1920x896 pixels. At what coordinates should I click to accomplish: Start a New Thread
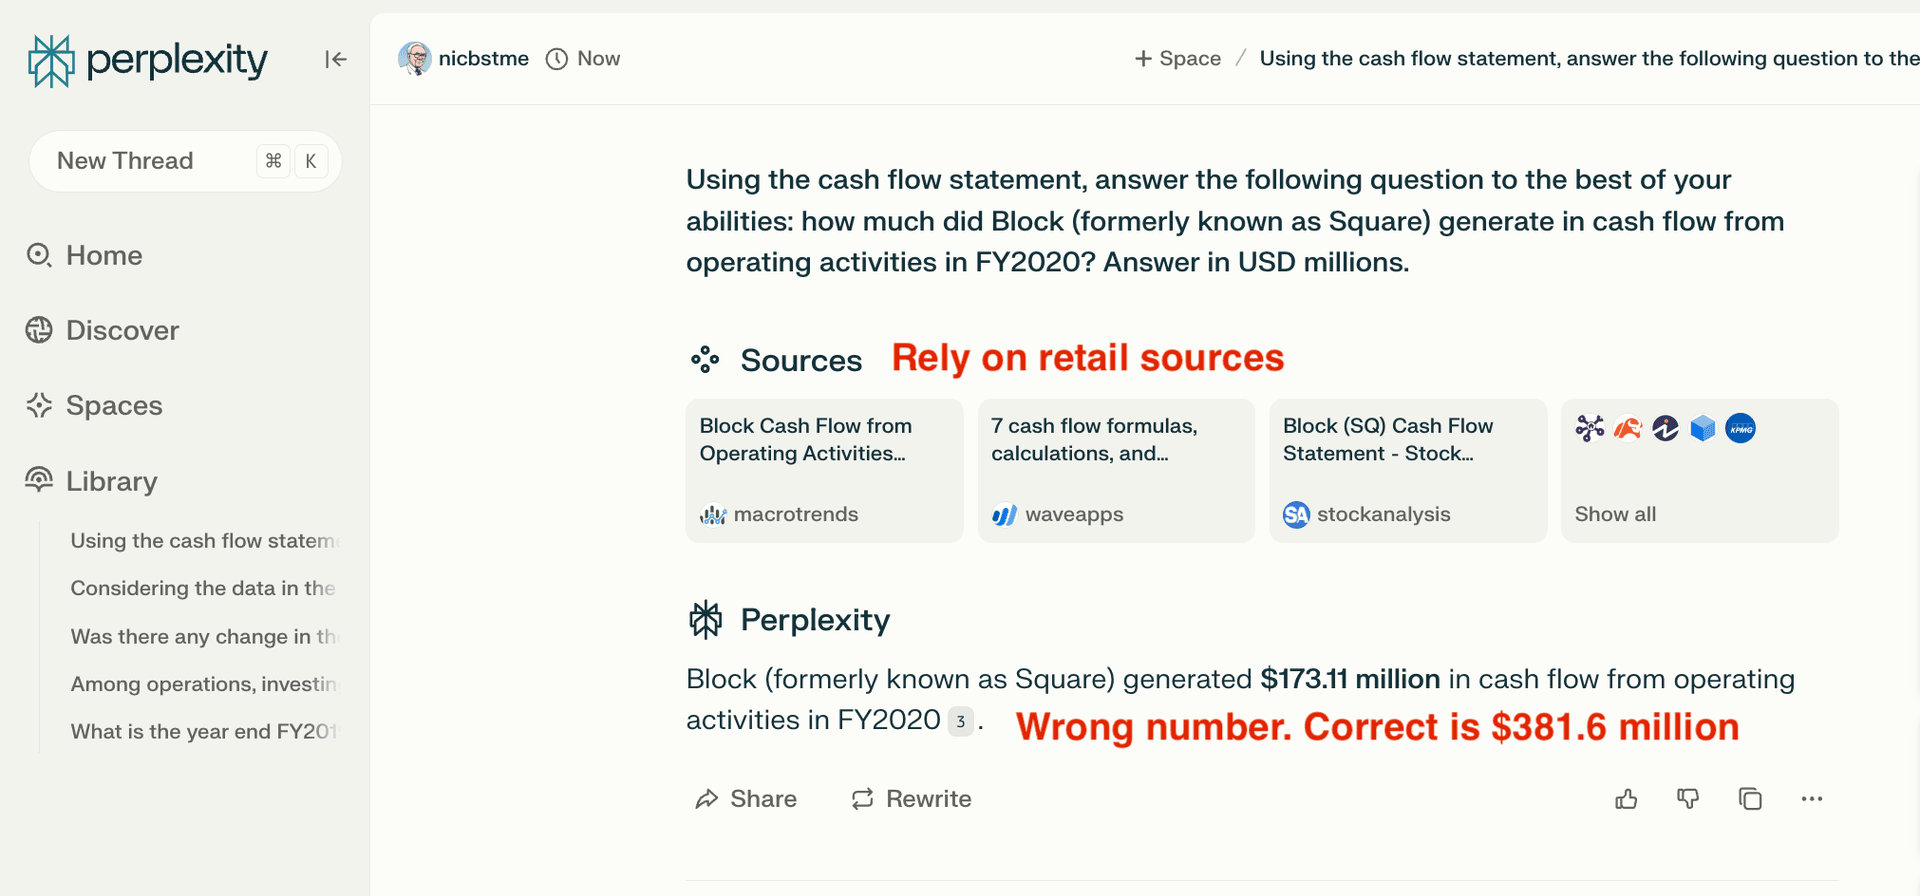click(125, 161)
